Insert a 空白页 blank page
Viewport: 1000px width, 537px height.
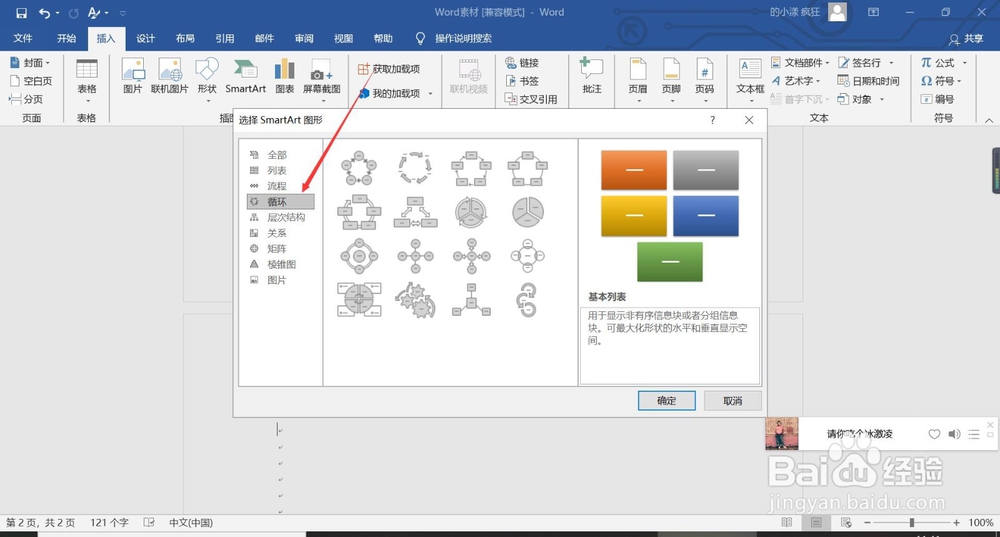tap(31, 81)
